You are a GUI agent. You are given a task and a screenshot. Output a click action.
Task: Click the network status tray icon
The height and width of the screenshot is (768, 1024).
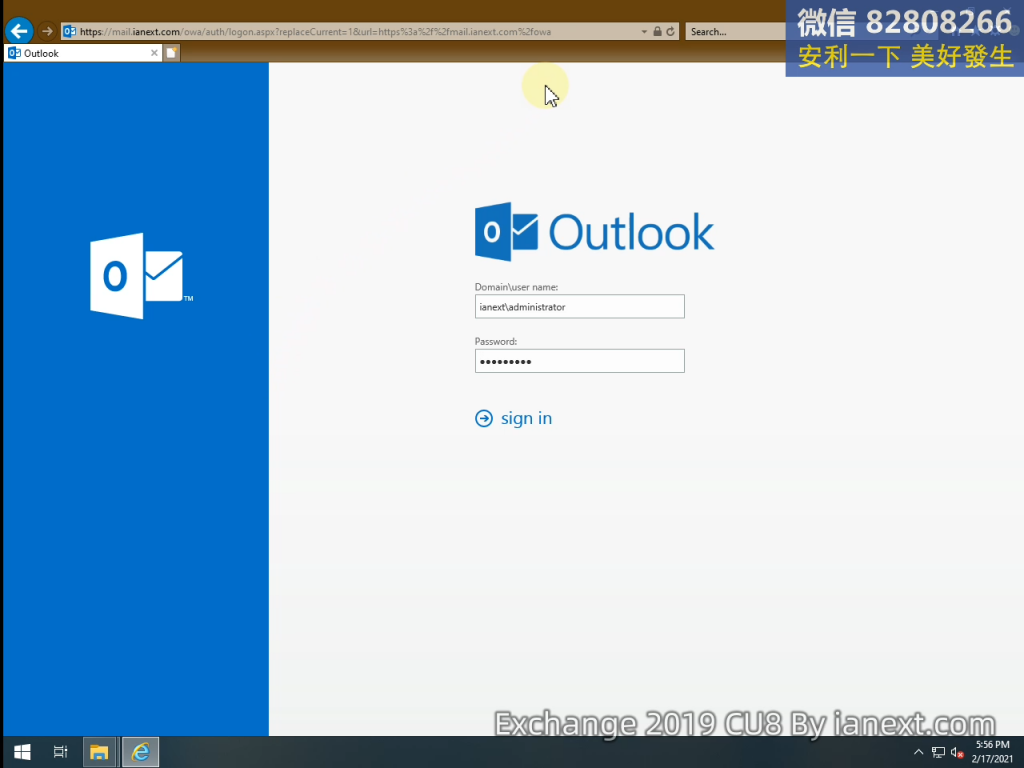coord(938,752)
